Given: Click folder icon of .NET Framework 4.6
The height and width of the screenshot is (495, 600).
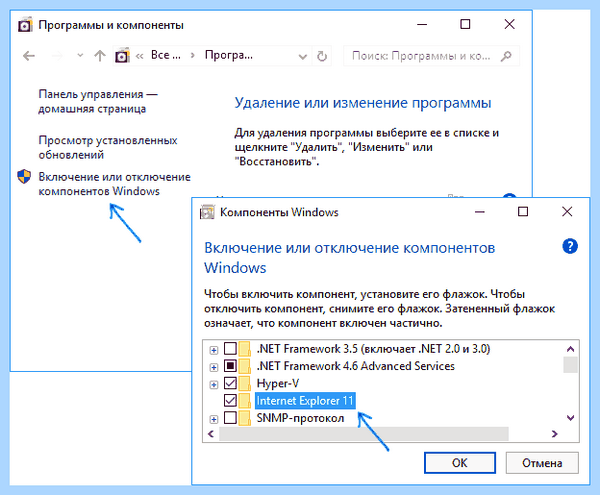Looking at the screenshot, I should point(245,366).
